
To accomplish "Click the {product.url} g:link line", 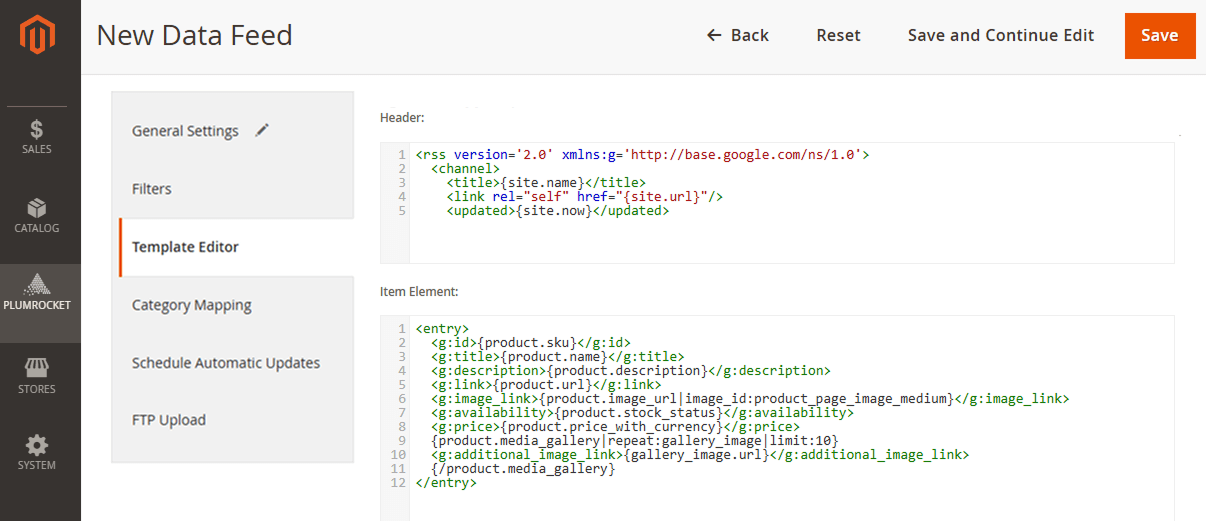I will pos(546,384).
